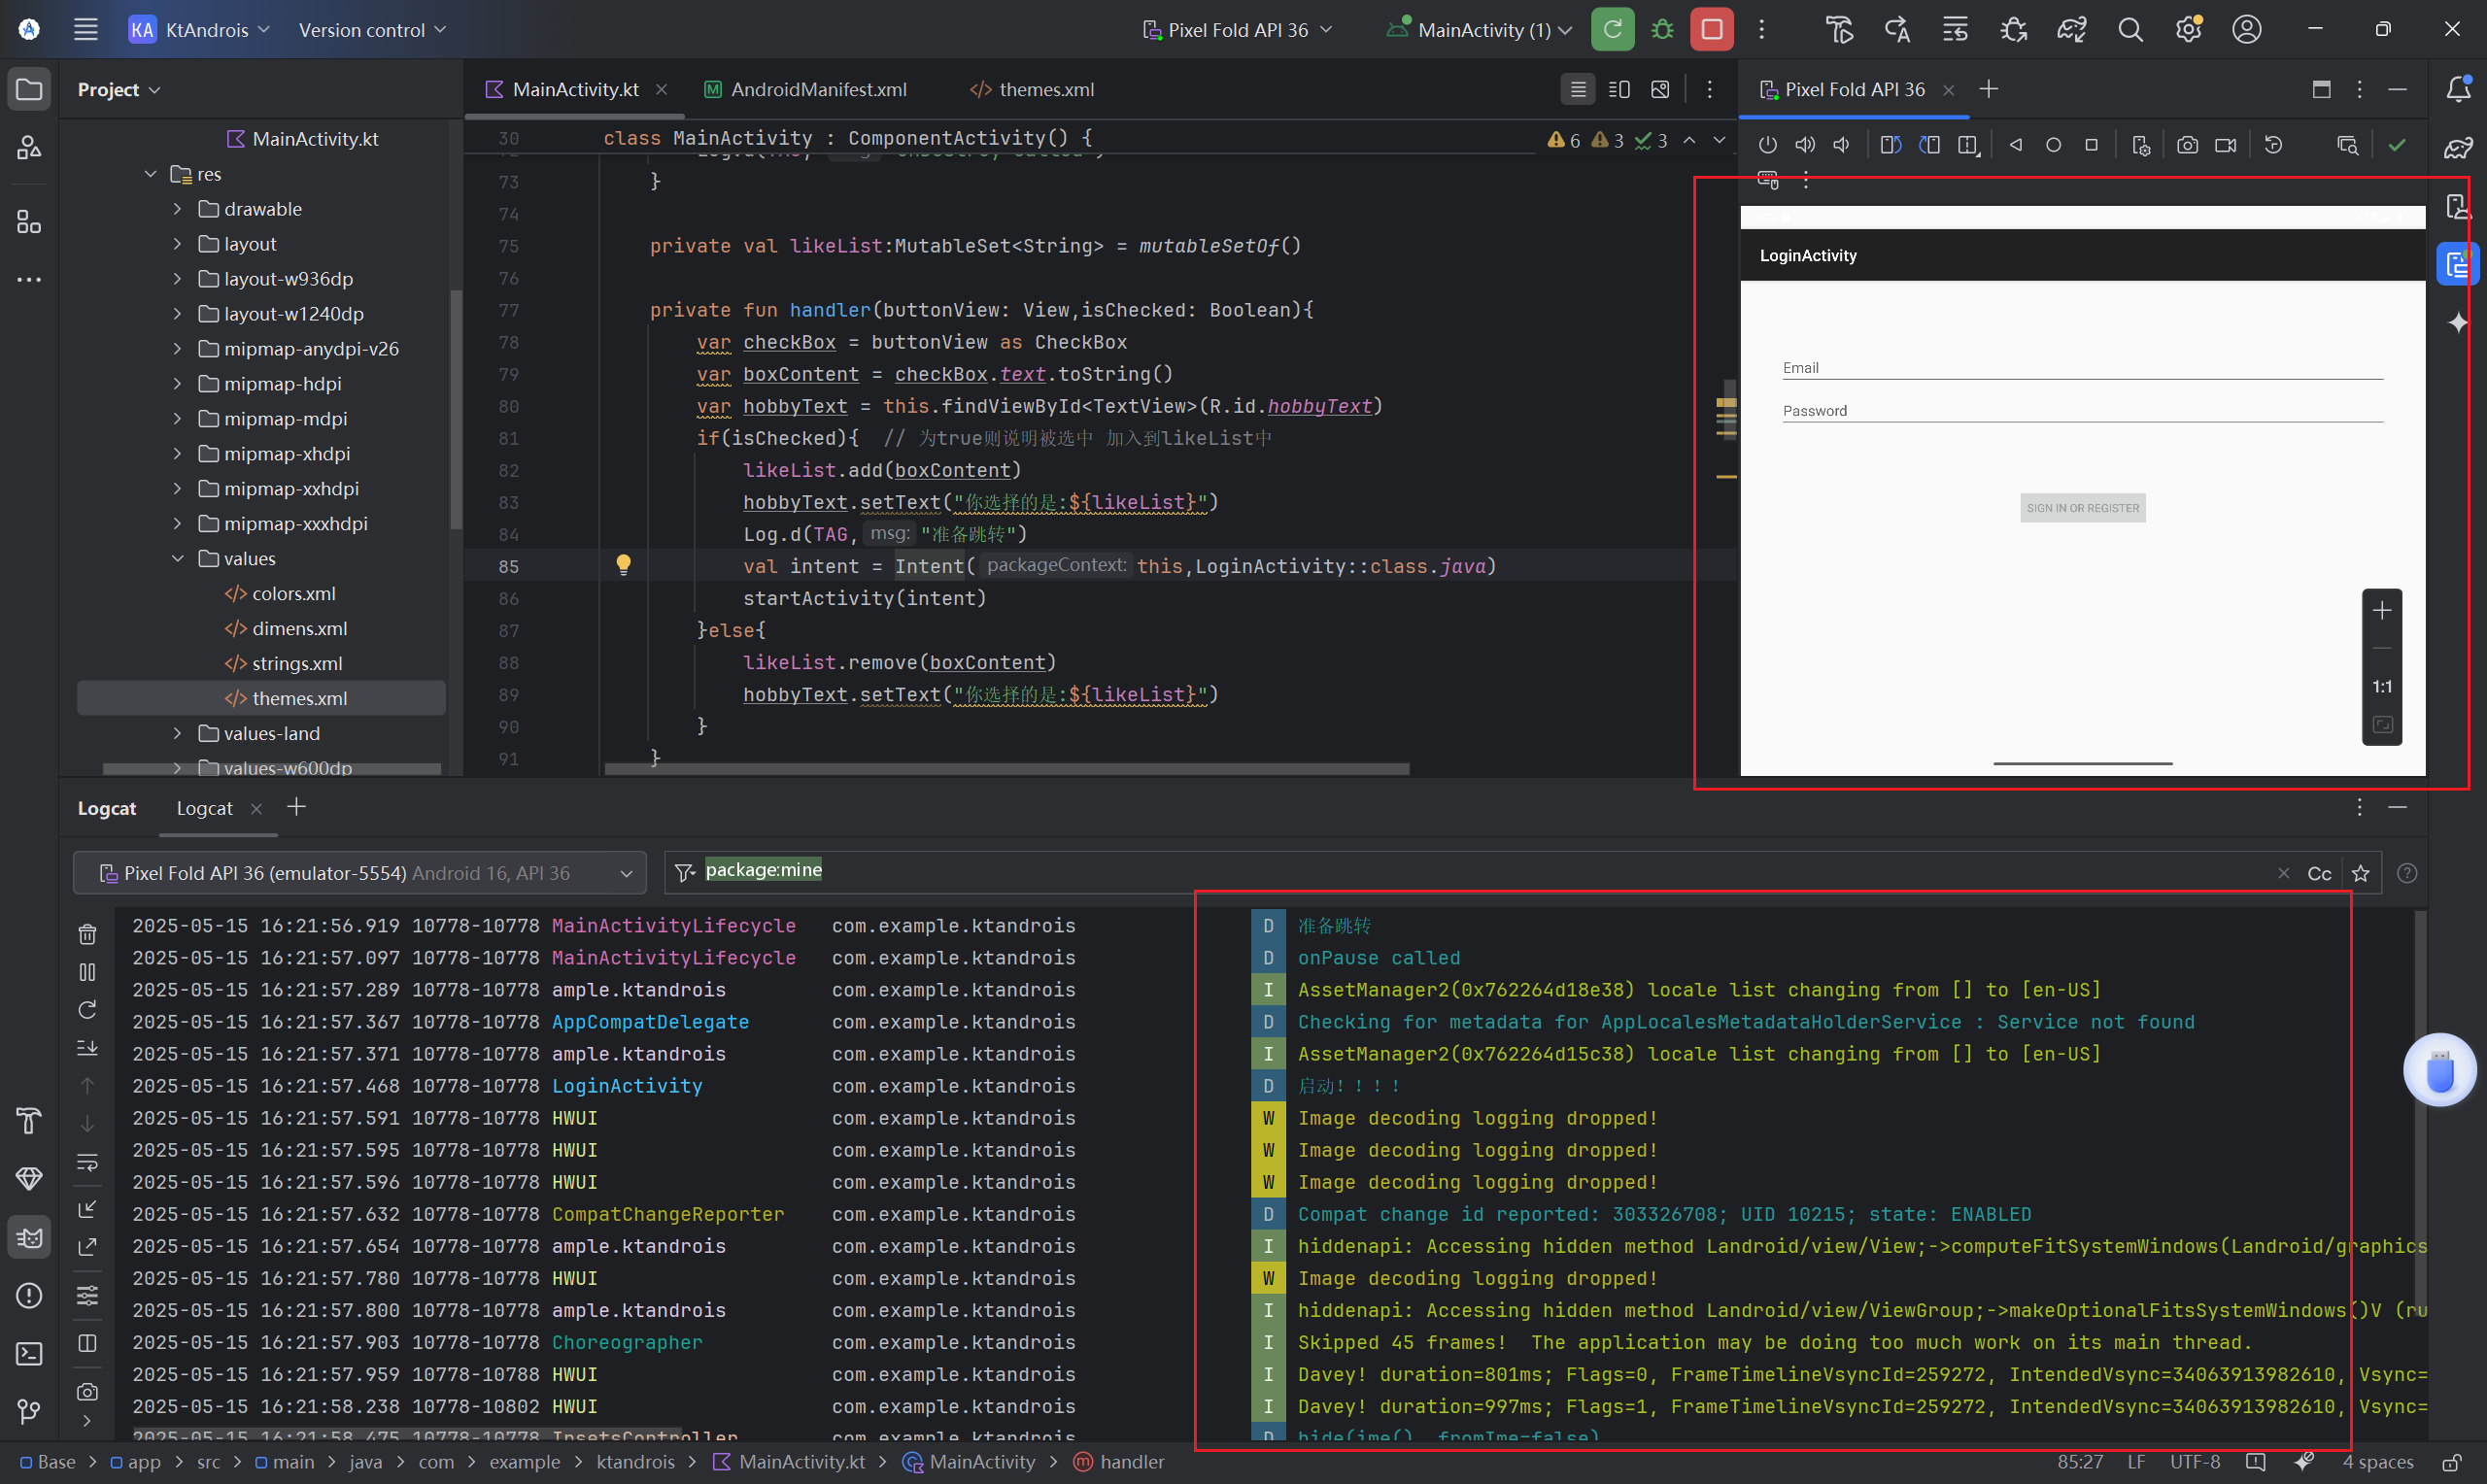Image resolution: width=2487 pixels, height=1484 pixels.
Task: Add a new running device tab
Action: click(1988, 89)
